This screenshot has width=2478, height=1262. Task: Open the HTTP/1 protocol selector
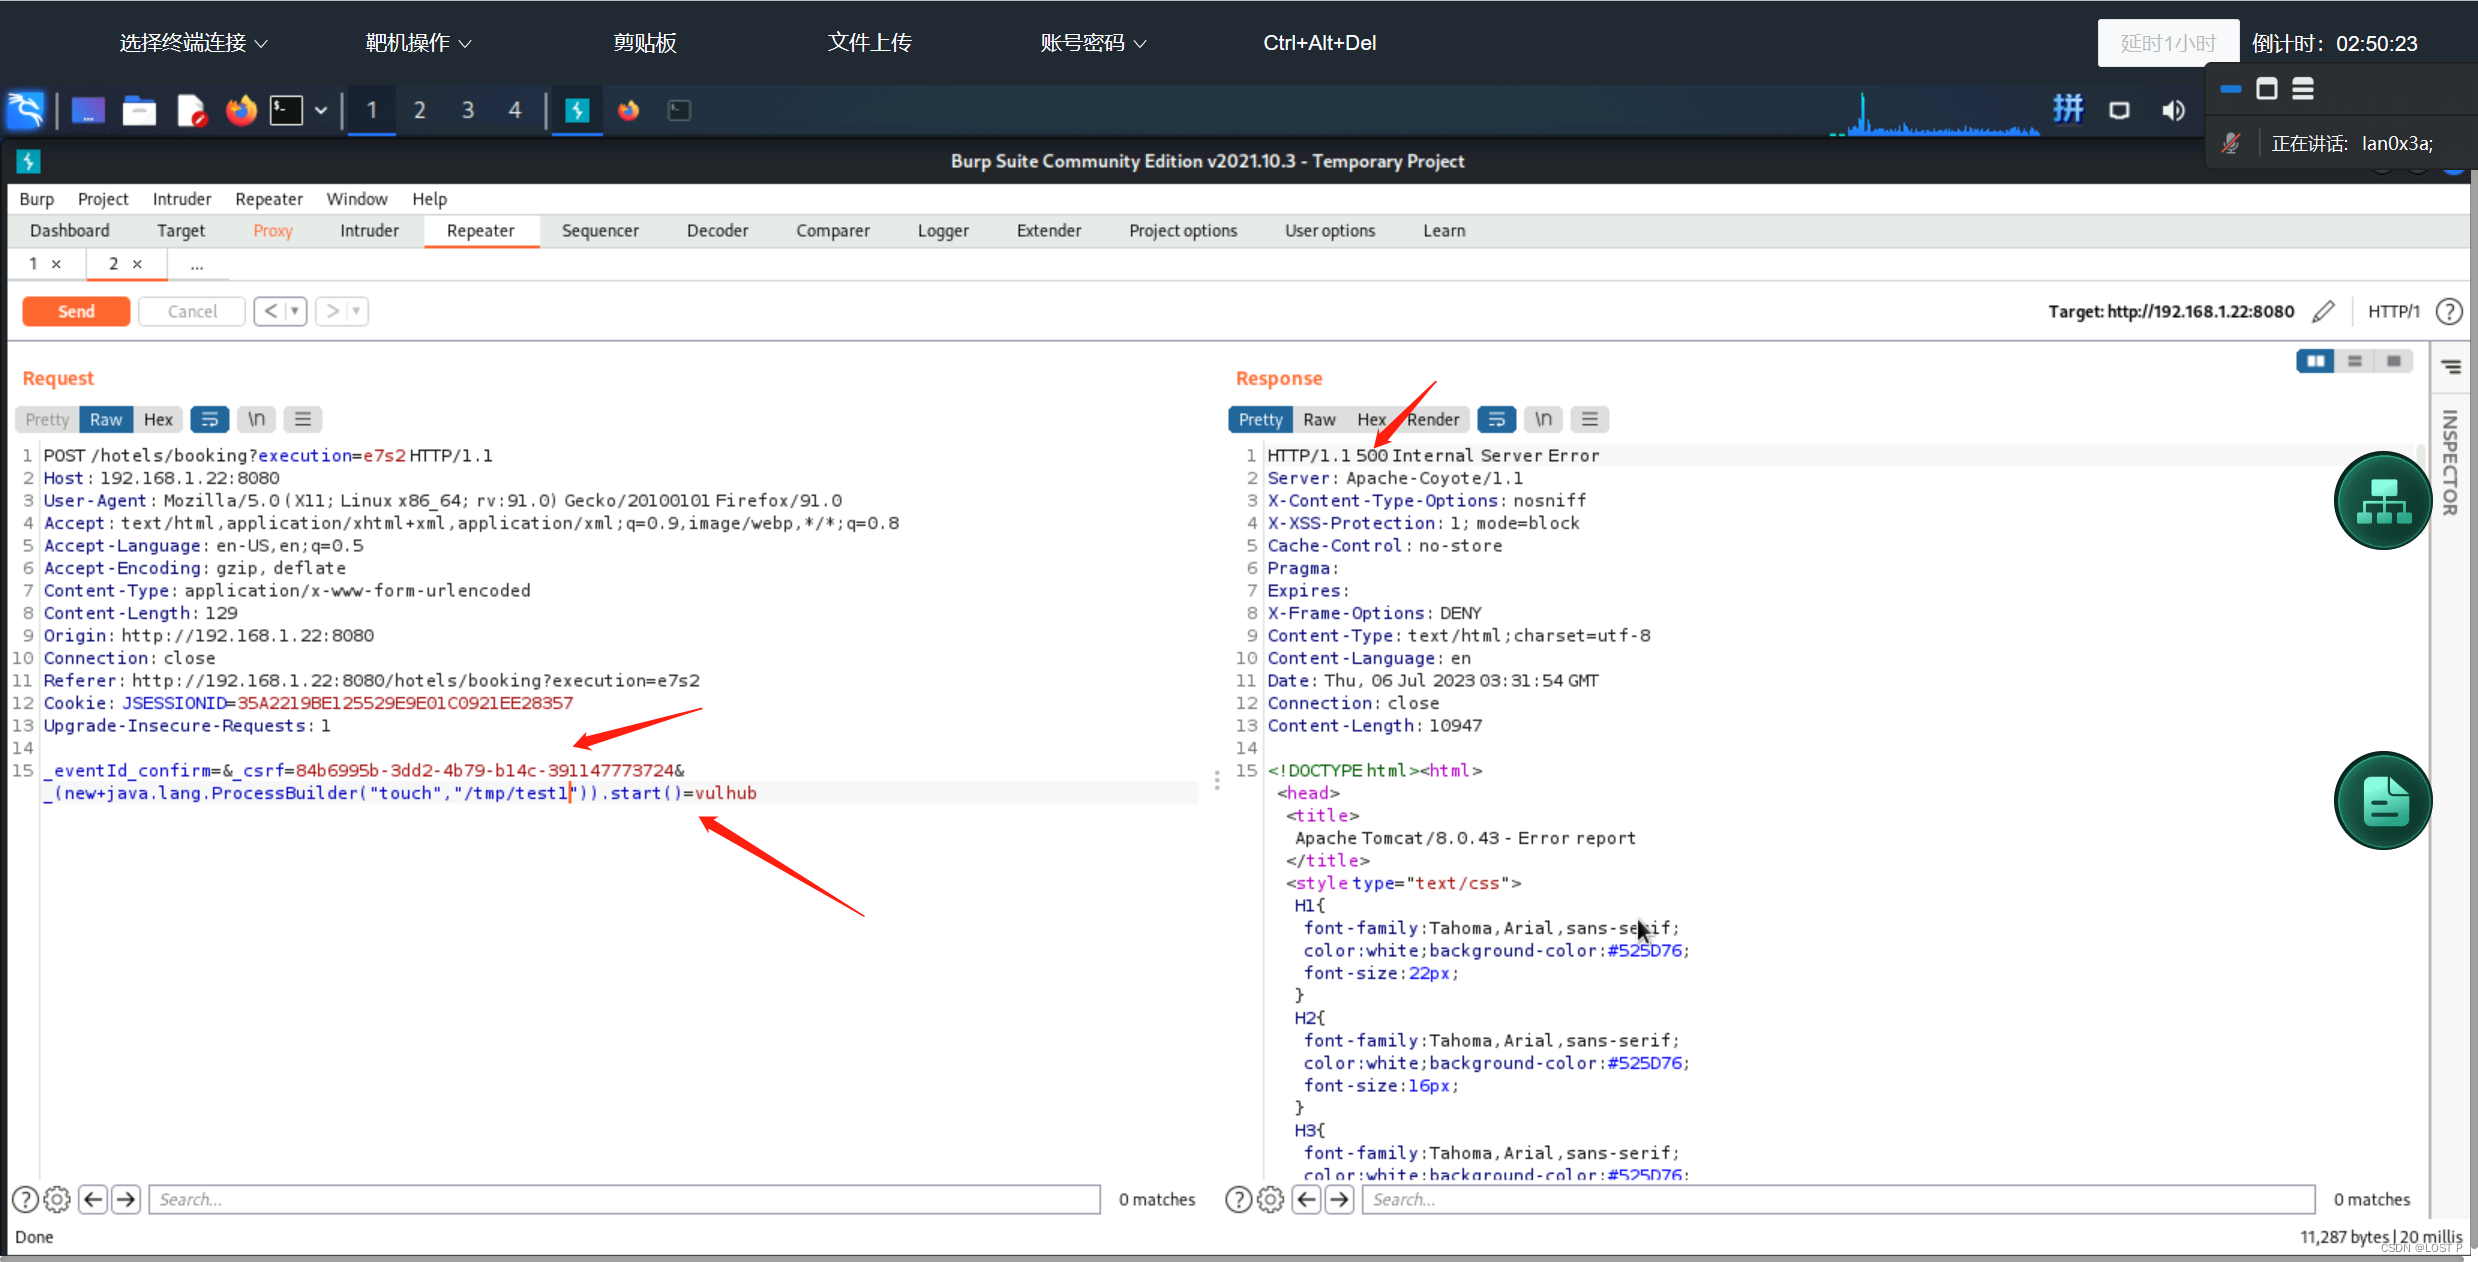[x=2393, y=311]
